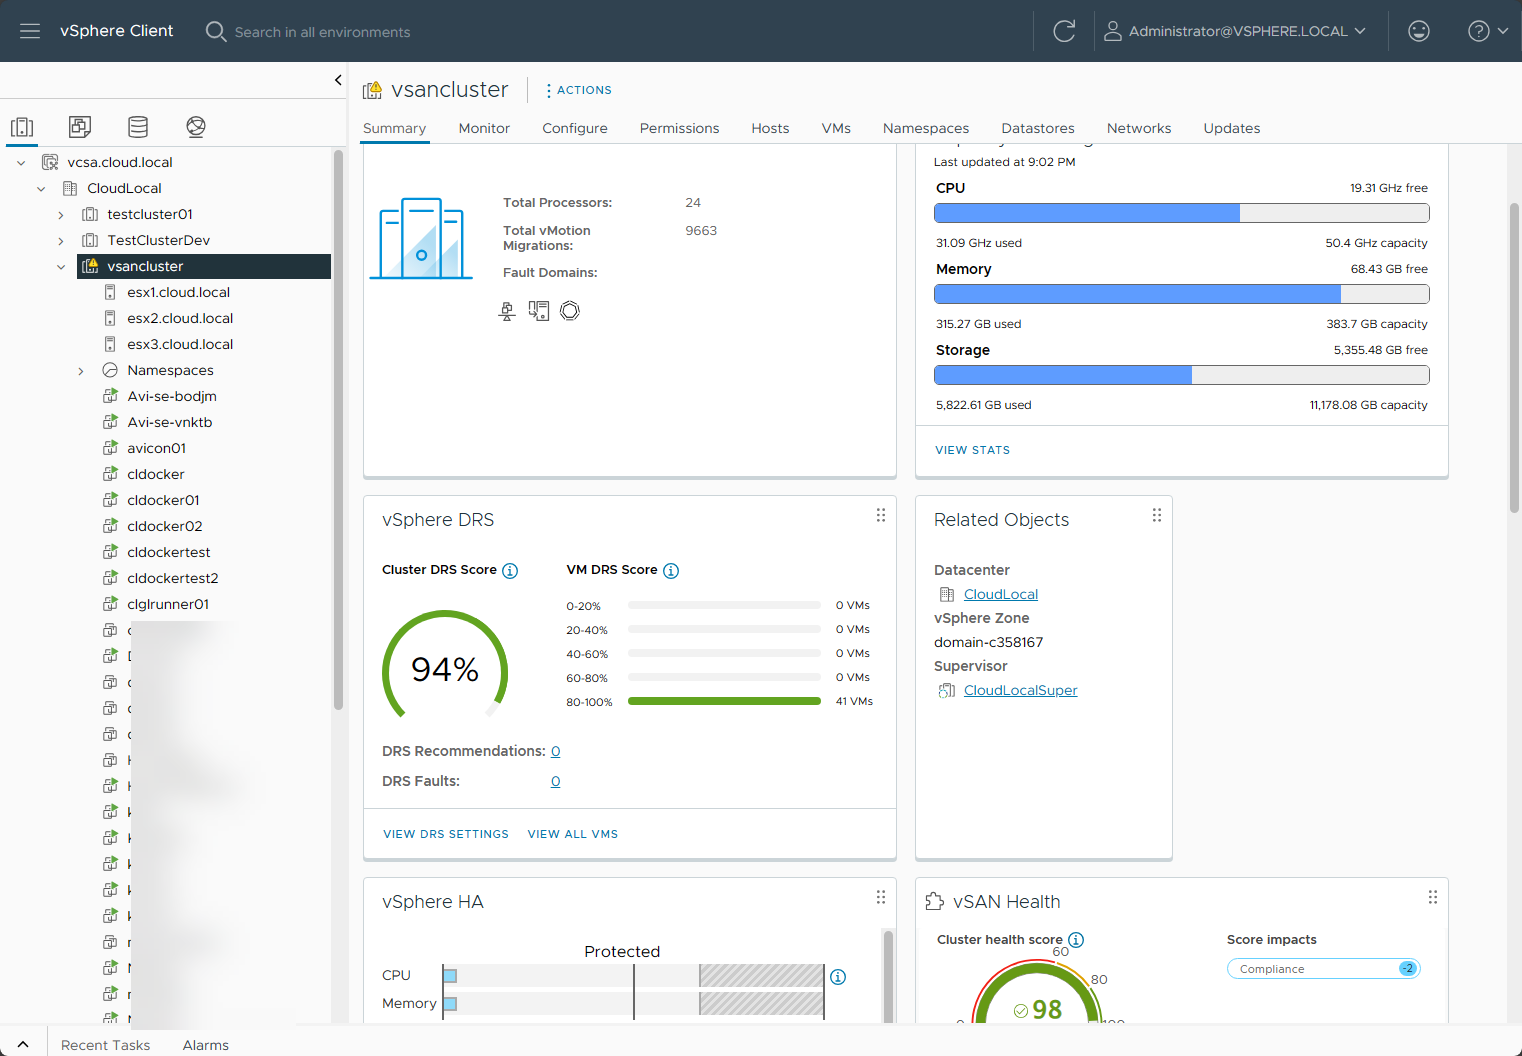
Task: Open the CloudLocalSuper supervisor link
Action: click(x=1020, y=691)
